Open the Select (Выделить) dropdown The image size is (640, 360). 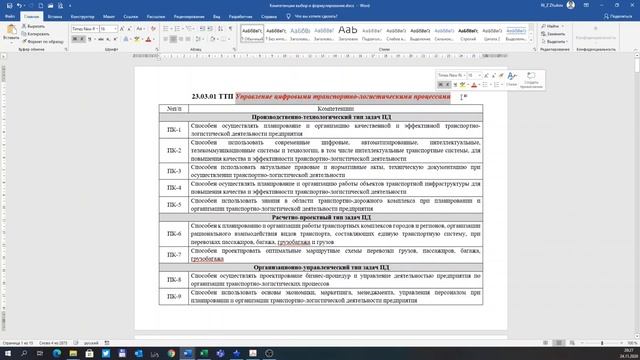point(554,42)
